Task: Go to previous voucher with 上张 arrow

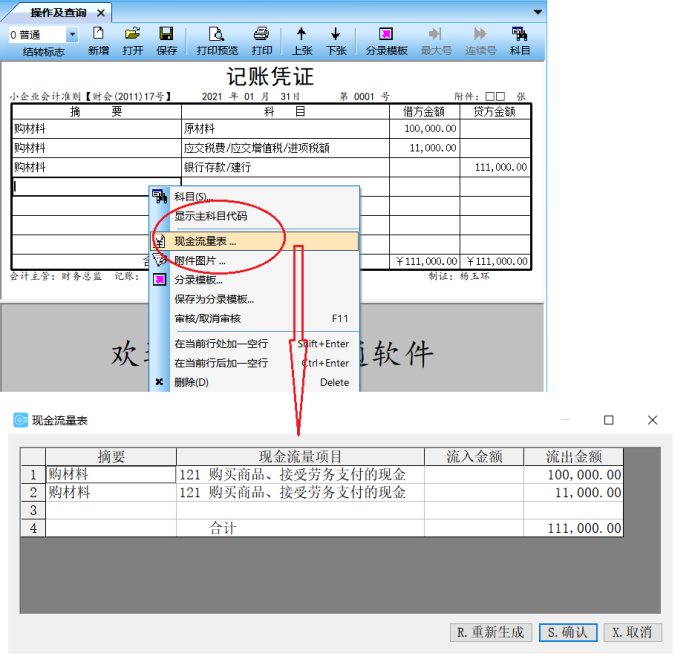Action: tap(301, 40)
